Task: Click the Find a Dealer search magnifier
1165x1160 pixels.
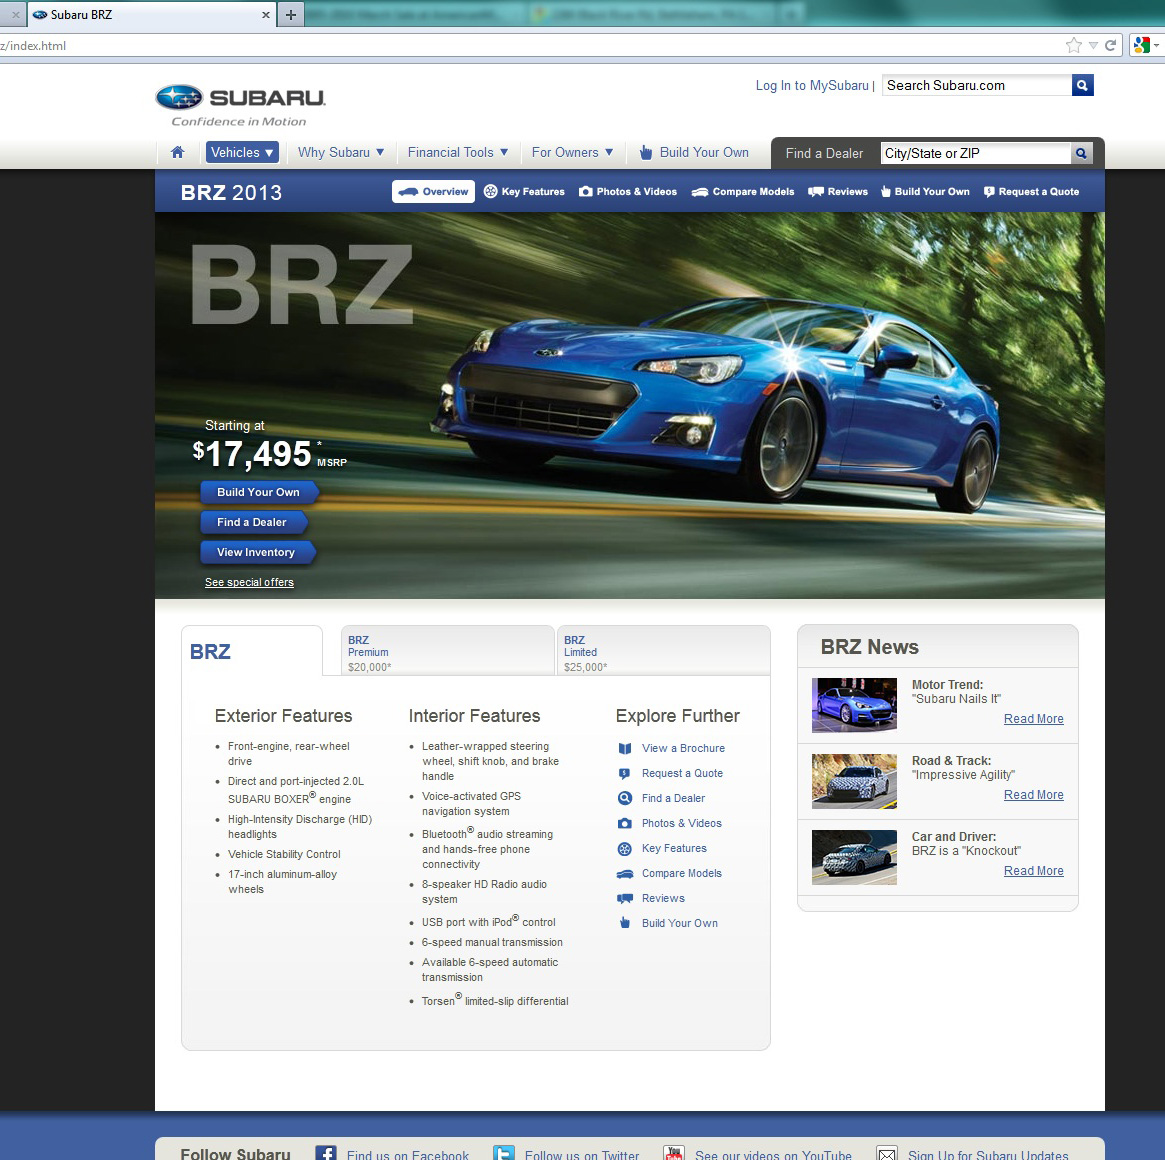Action: (x=1081, y=153)
